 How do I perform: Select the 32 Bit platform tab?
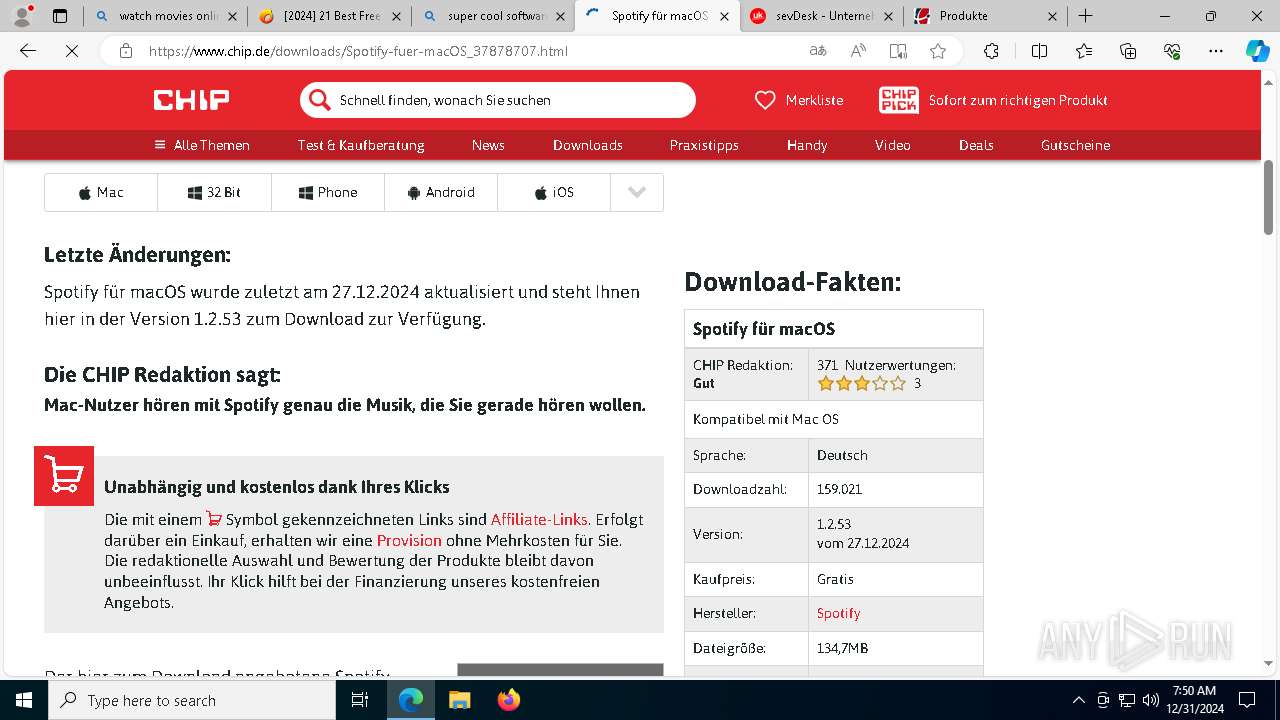[214, 192]
